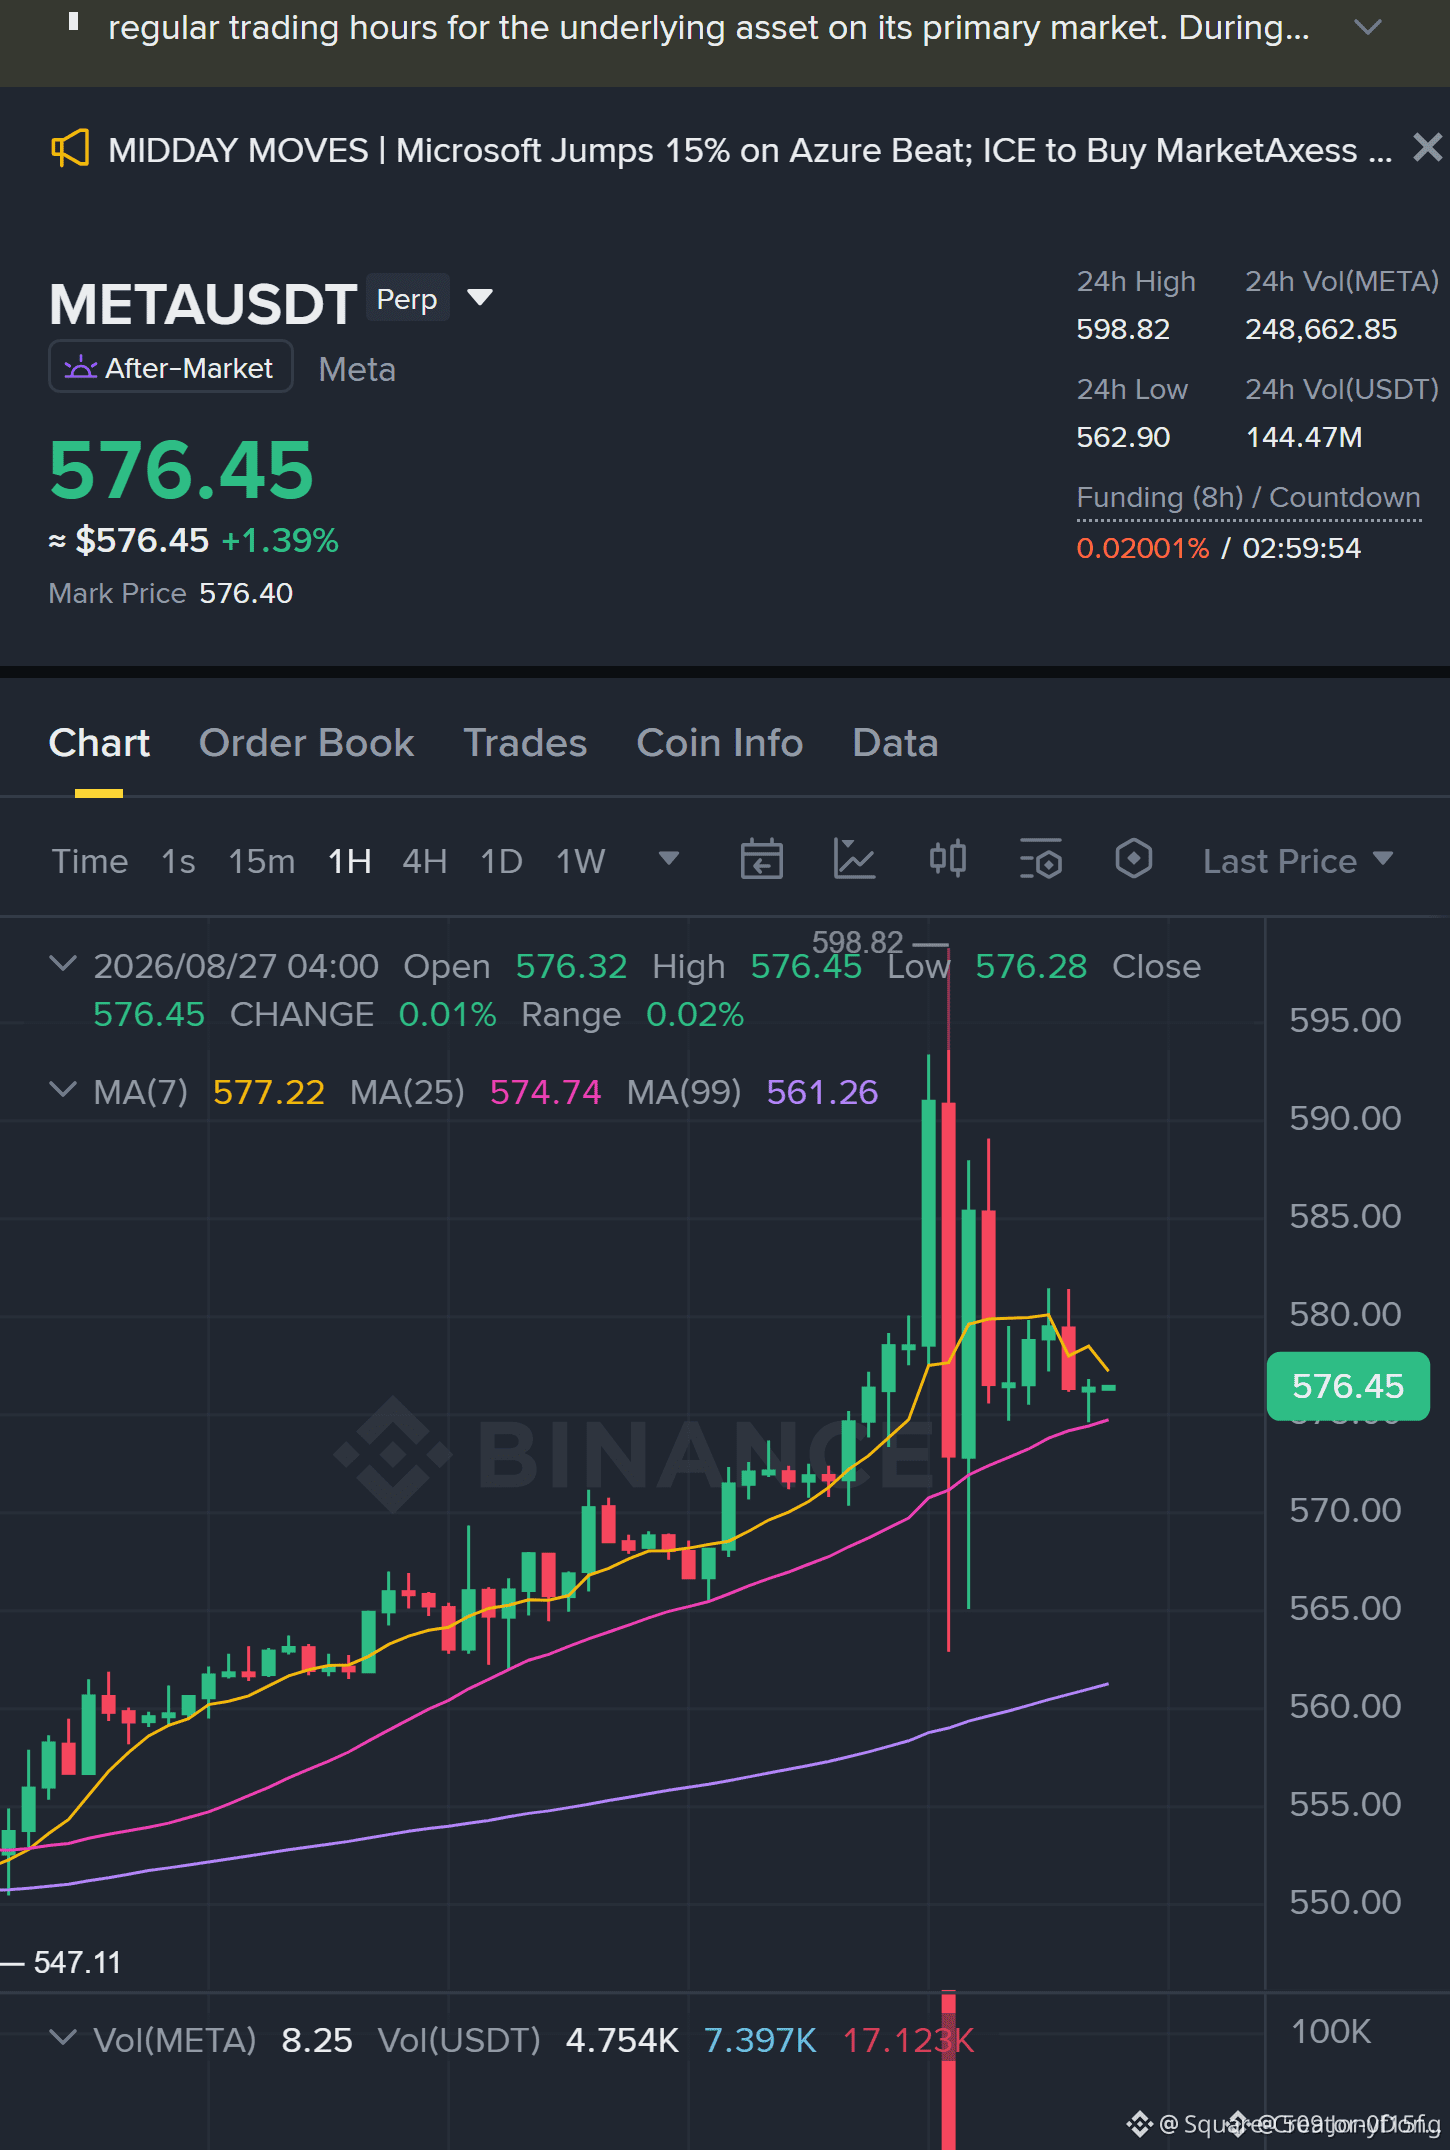Select the 1W interval
The width and height of the screenshot is (1450, 2150).
pos(580,861)
